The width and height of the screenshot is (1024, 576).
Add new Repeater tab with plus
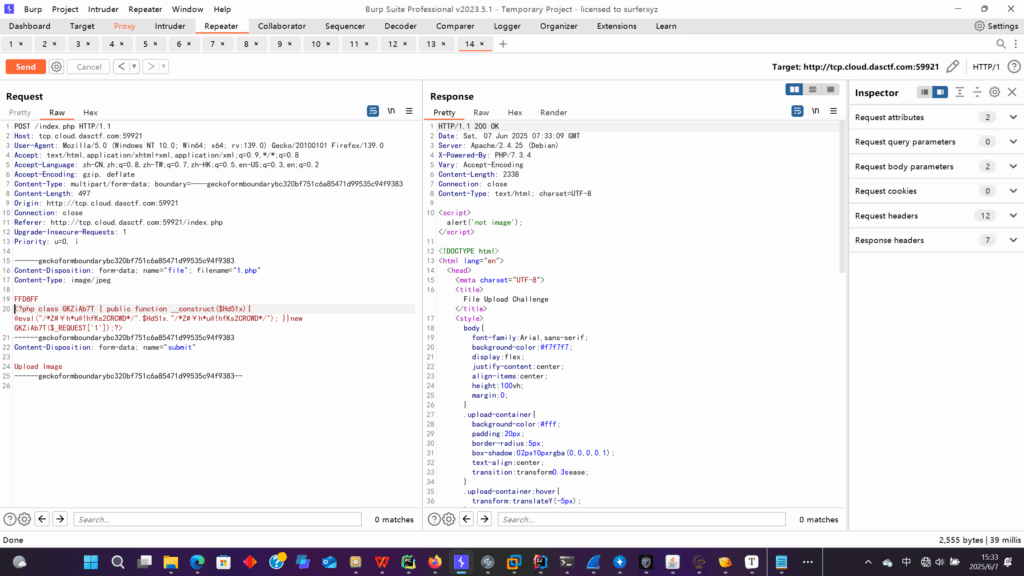click(x=503, y=44)
